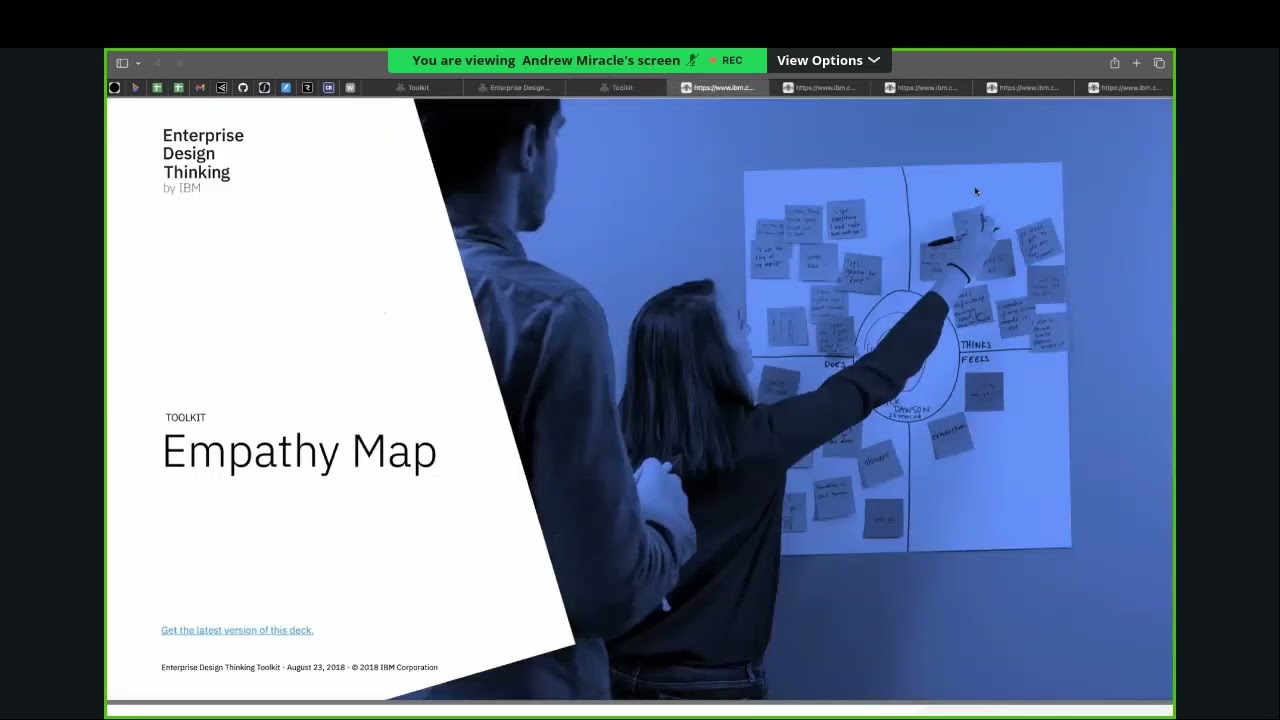This screenshot has height=720, width=1280.
Task: Open the gray W pinned tab
Action: [x=350, y=88]
